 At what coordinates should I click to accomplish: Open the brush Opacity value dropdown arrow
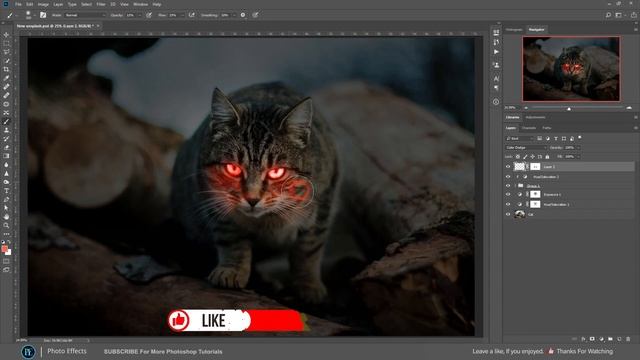(x=140, y=15)
